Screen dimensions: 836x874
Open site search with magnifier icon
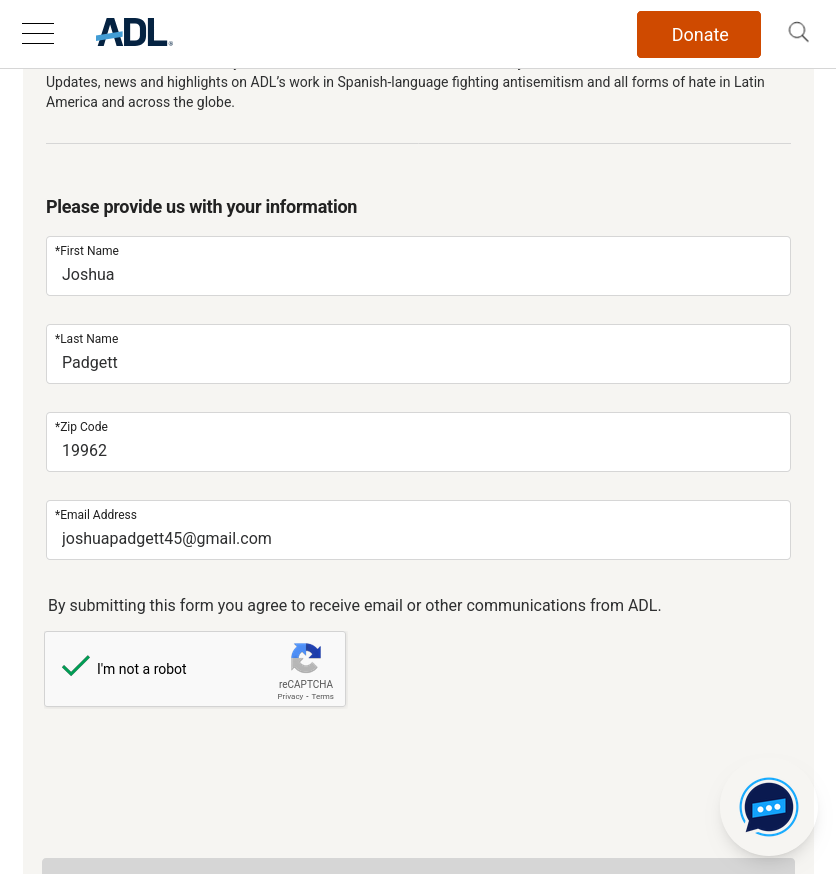tap(798, 32)
